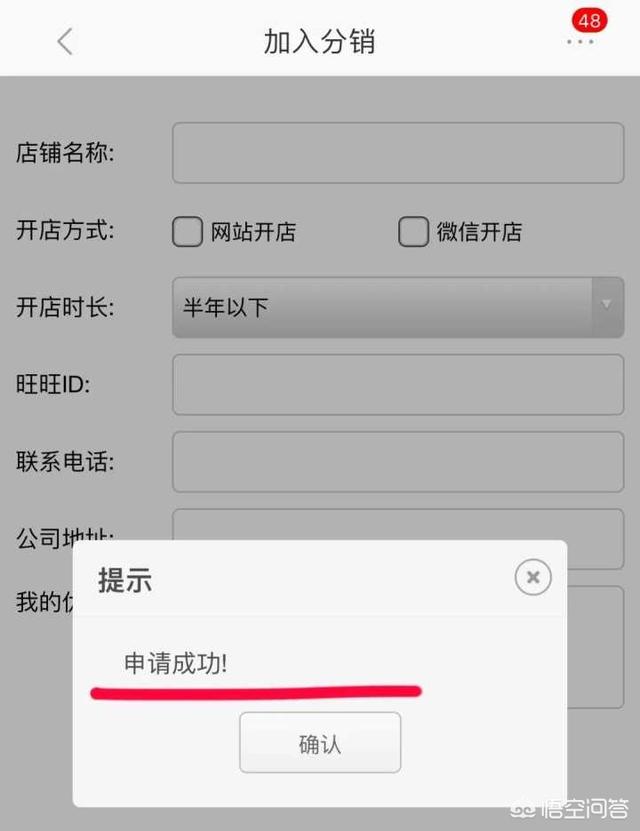This screenshot has width=640, height=831.
Task: Focus the 联系电话 input field
Action: click(x=398, y=462)
